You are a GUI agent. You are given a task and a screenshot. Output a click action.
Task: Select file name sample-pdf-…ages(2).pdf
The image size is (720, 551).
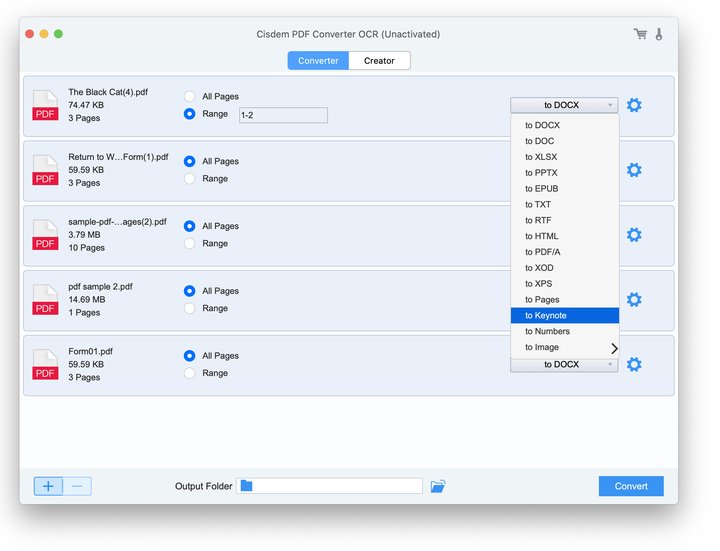(118, 222)
